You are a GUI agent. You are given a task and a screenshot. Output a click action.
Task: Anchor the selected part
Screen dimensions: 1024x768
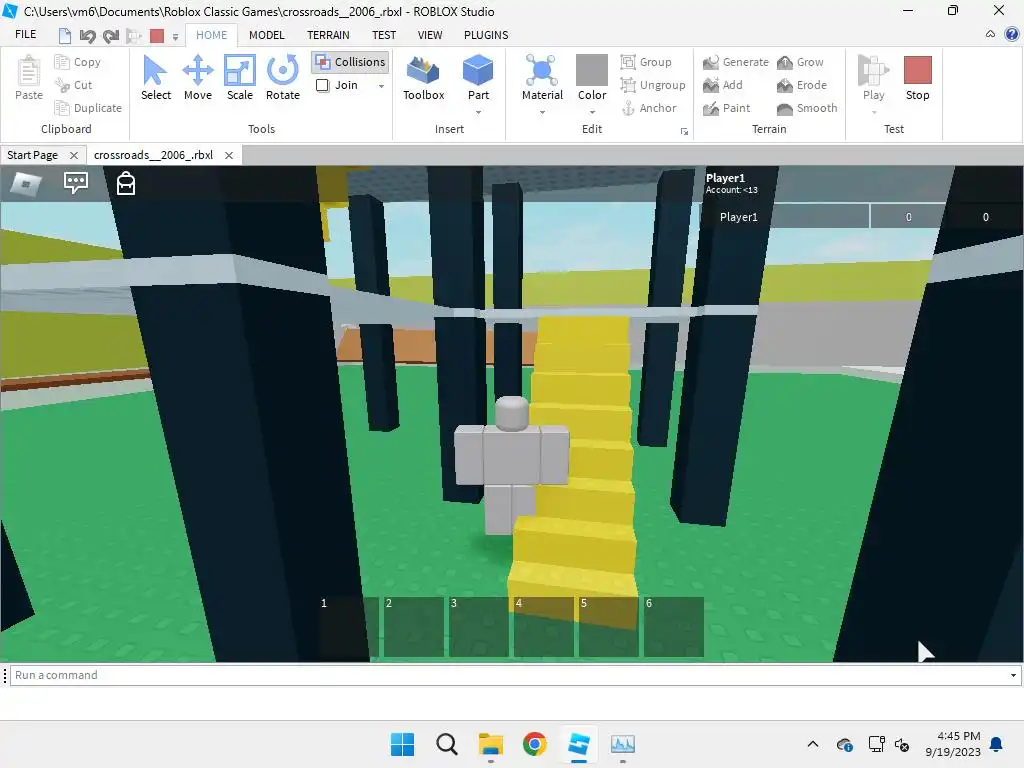pos(649,108)
